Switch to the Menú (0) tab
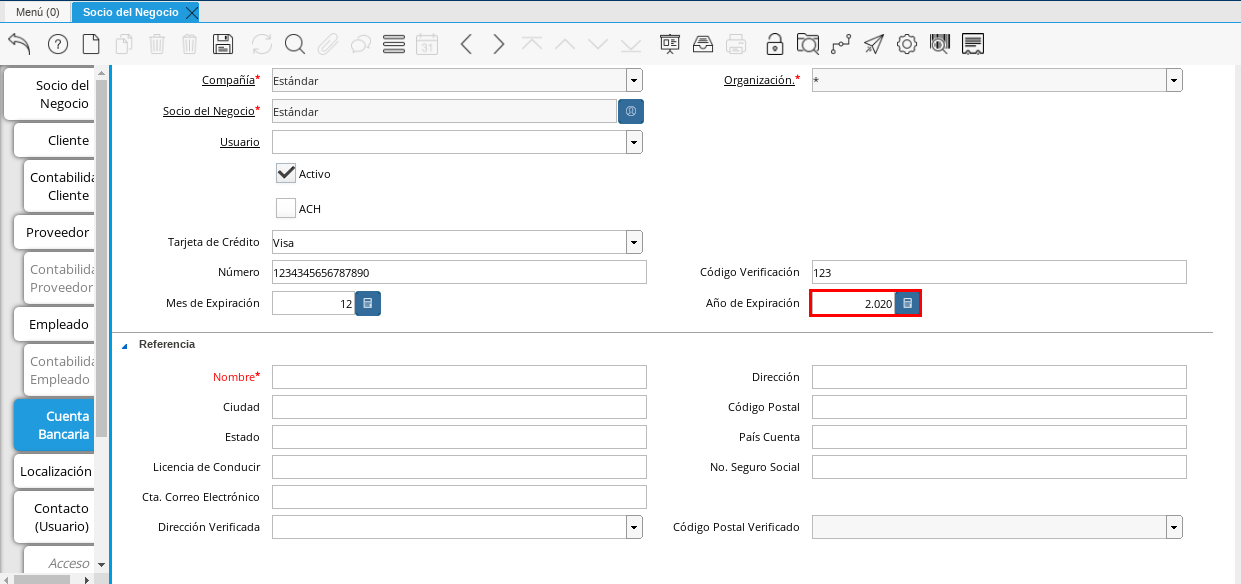 37,12
